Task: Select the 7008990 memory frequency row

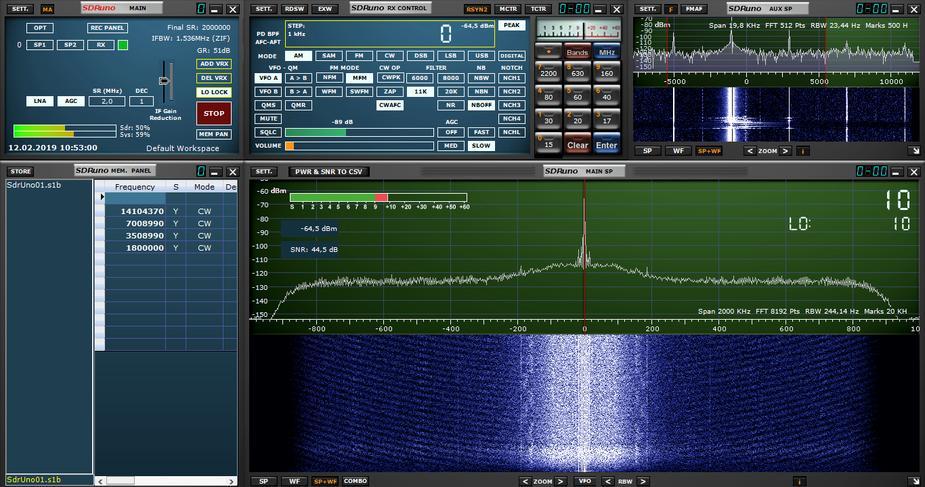Action: tap(171, 223)
